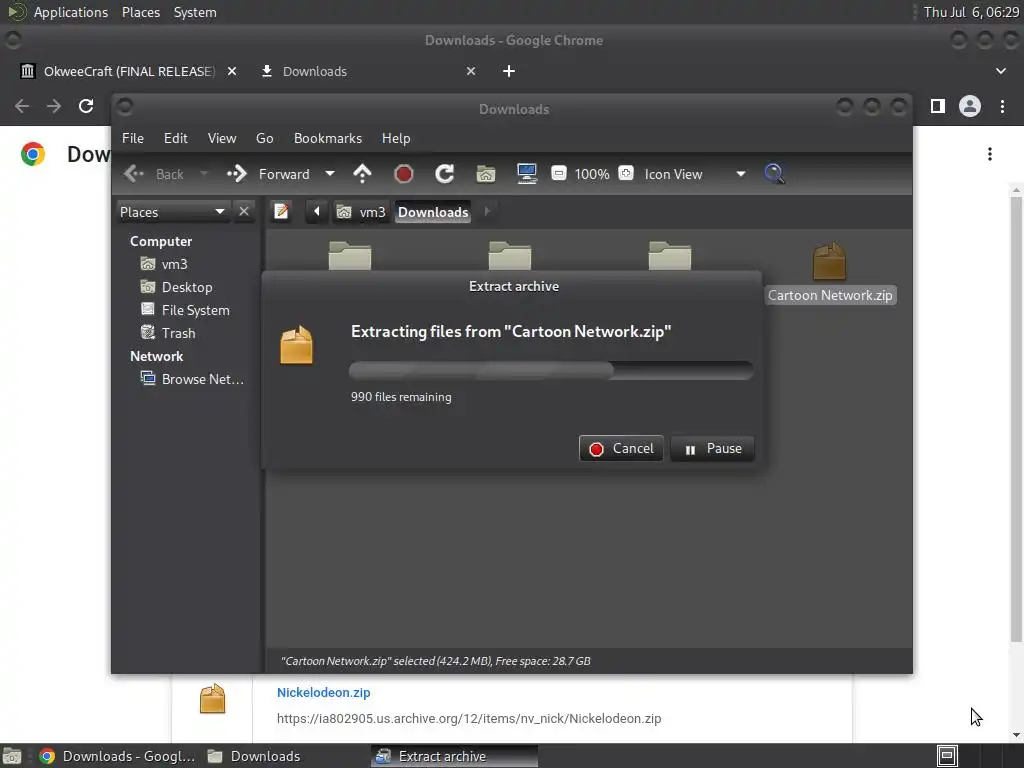Open the File menu
Viewport: 1024px width, 768px height.
tap(133, 138)
